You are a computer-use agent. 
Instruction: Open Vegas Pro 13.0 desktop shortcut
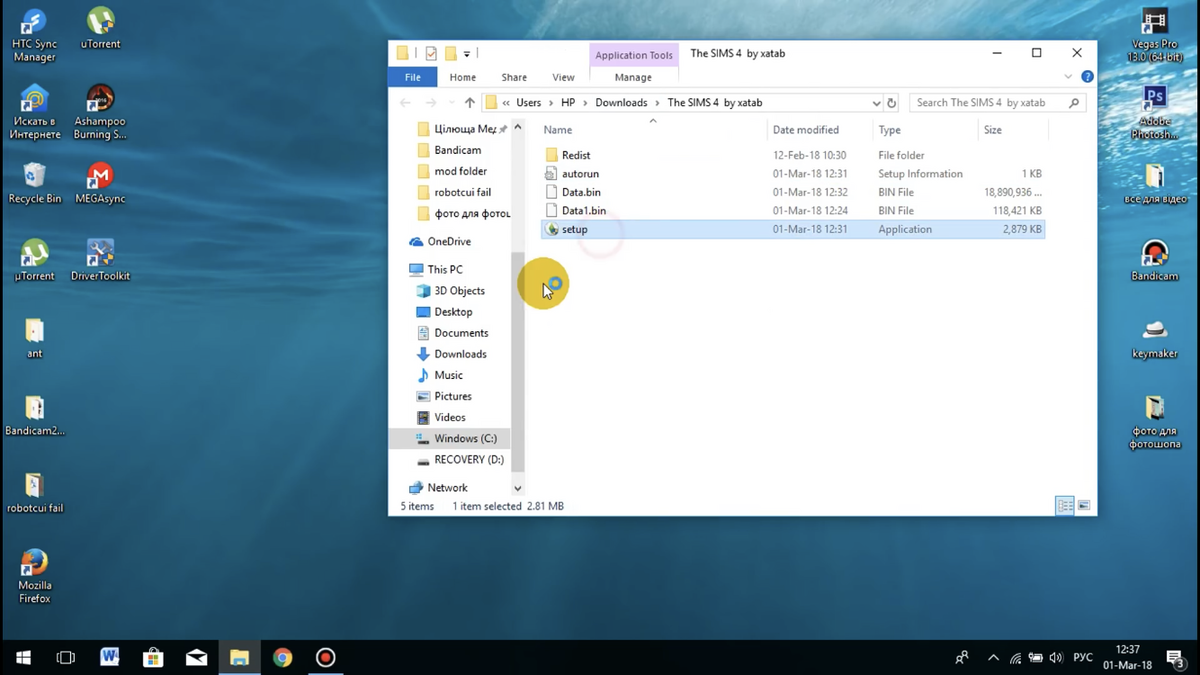coord(1154,35)
